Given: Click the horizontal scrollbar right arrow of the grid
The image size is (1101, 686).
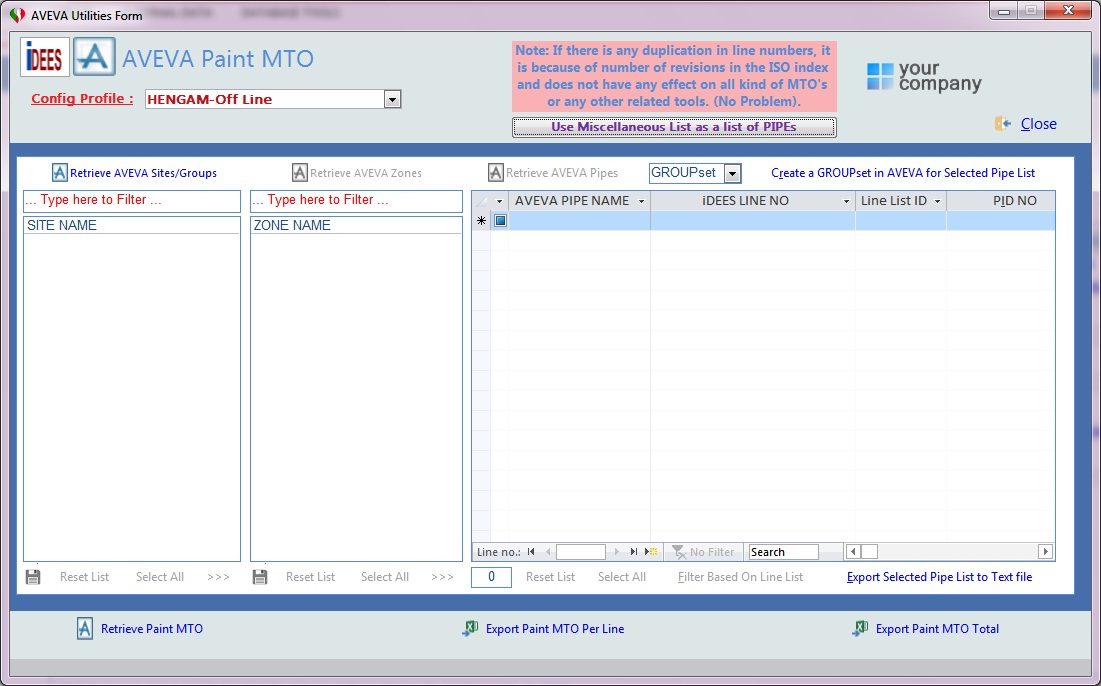Looking at the screenshot, I should click(x=1046, y=552).
